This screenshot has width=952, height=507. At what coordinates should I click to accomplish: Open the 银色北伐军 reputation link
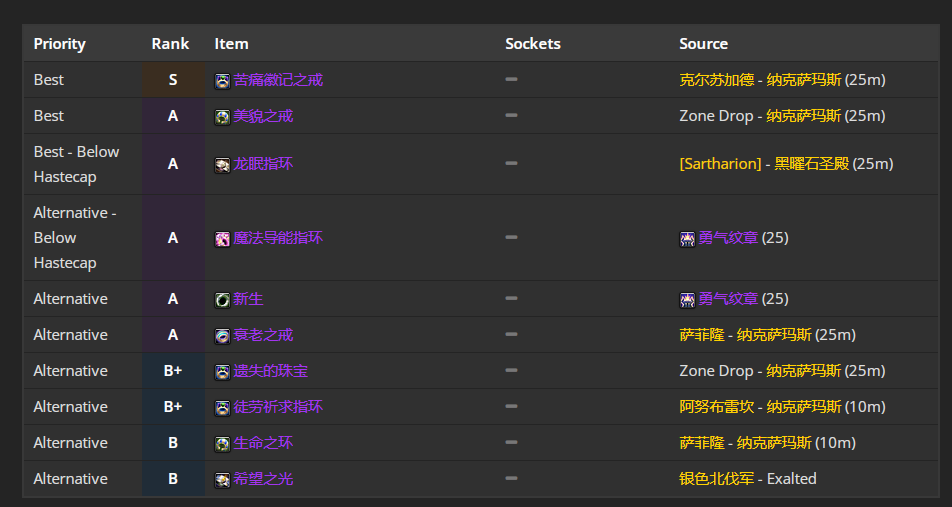click(716, 478)
